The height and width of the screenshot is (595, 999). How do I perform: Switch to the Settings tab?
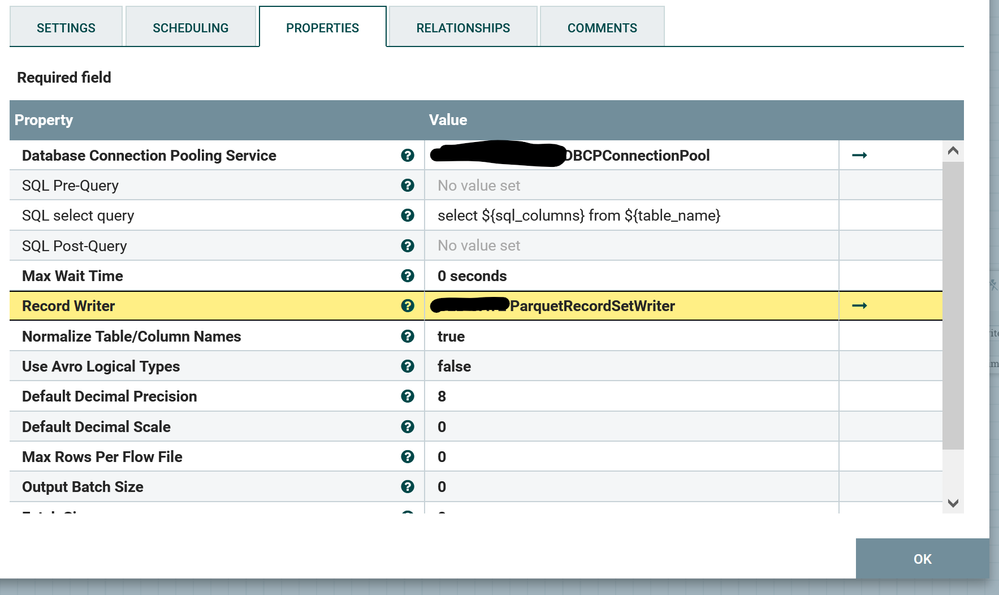pos(66,27)
